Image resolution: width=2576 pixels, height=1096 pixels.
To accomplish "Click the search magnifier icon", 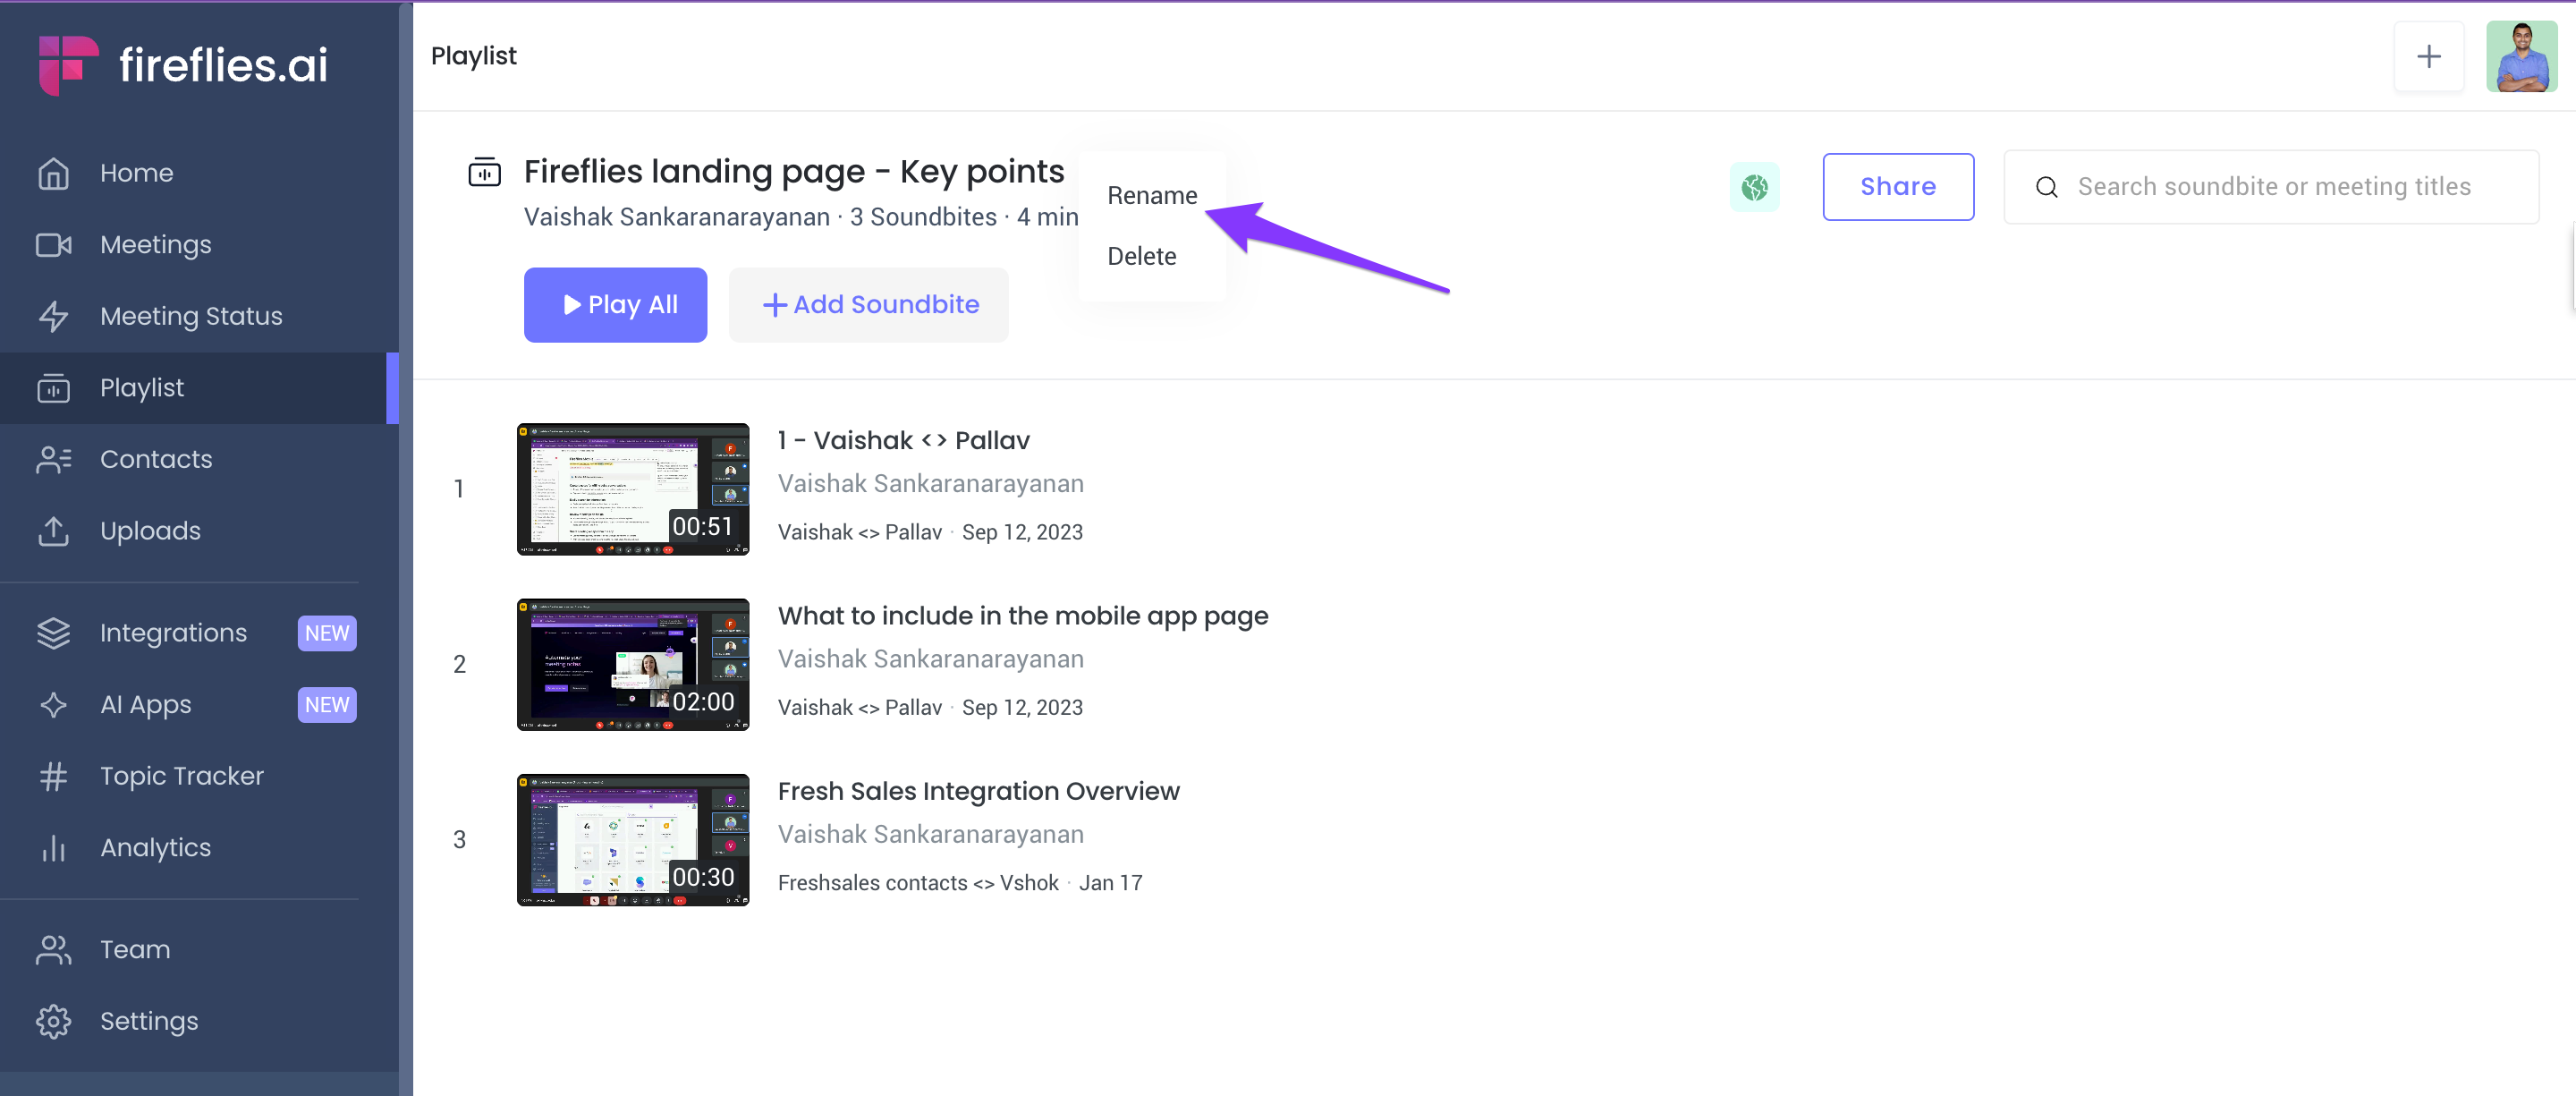I will (x=2046, y=187).
